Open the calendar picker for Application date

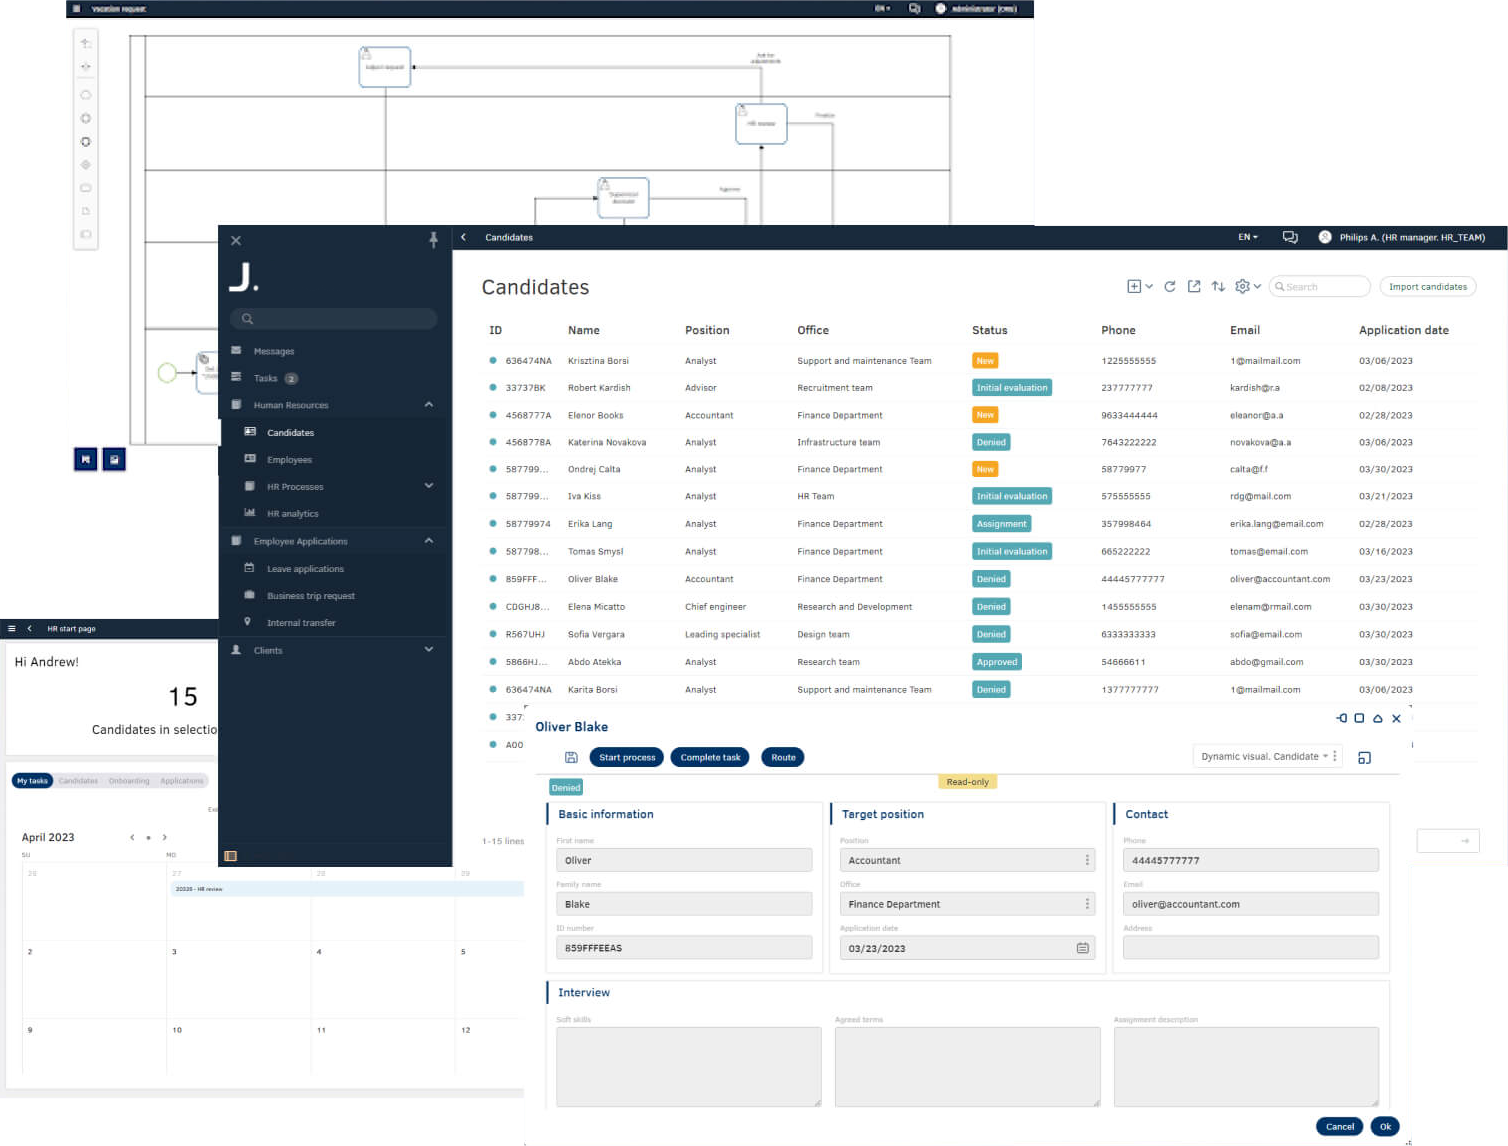click(x=1082, y=948)
